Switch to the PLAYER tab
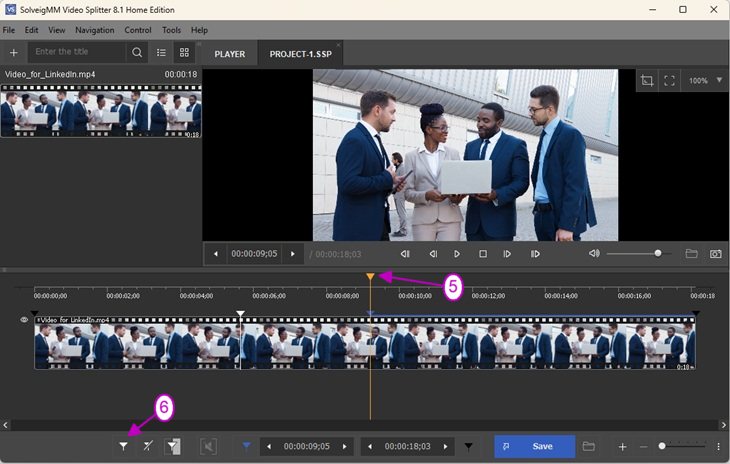Viewport: 730px width, 464px height. tap(229, 54)
